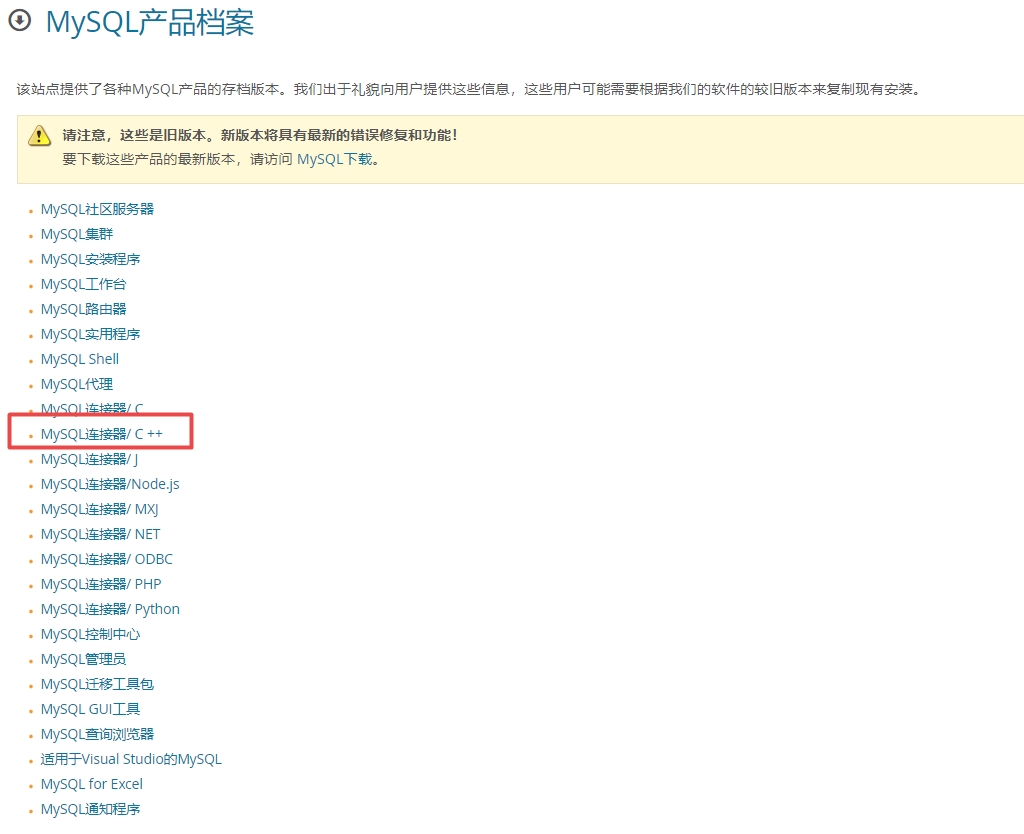Open the MySQL连接器/ C link
Screen dimensions: 1024x834
(92, 409)
